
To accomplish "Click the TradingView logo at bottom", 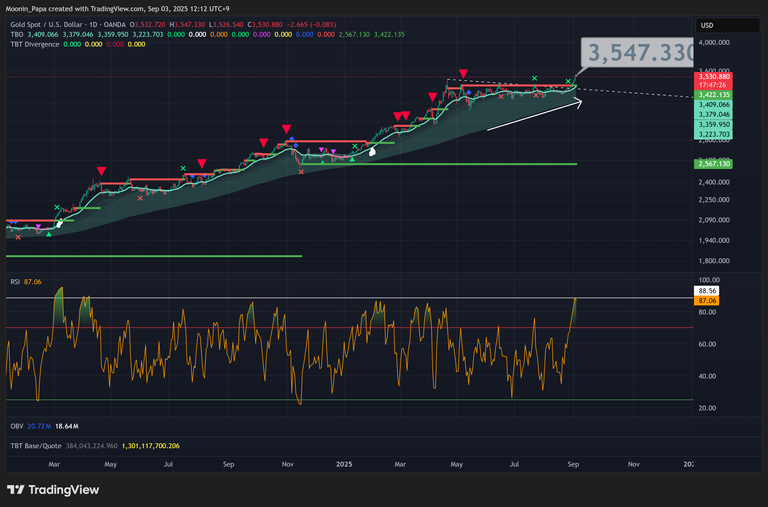I will 53,489.
